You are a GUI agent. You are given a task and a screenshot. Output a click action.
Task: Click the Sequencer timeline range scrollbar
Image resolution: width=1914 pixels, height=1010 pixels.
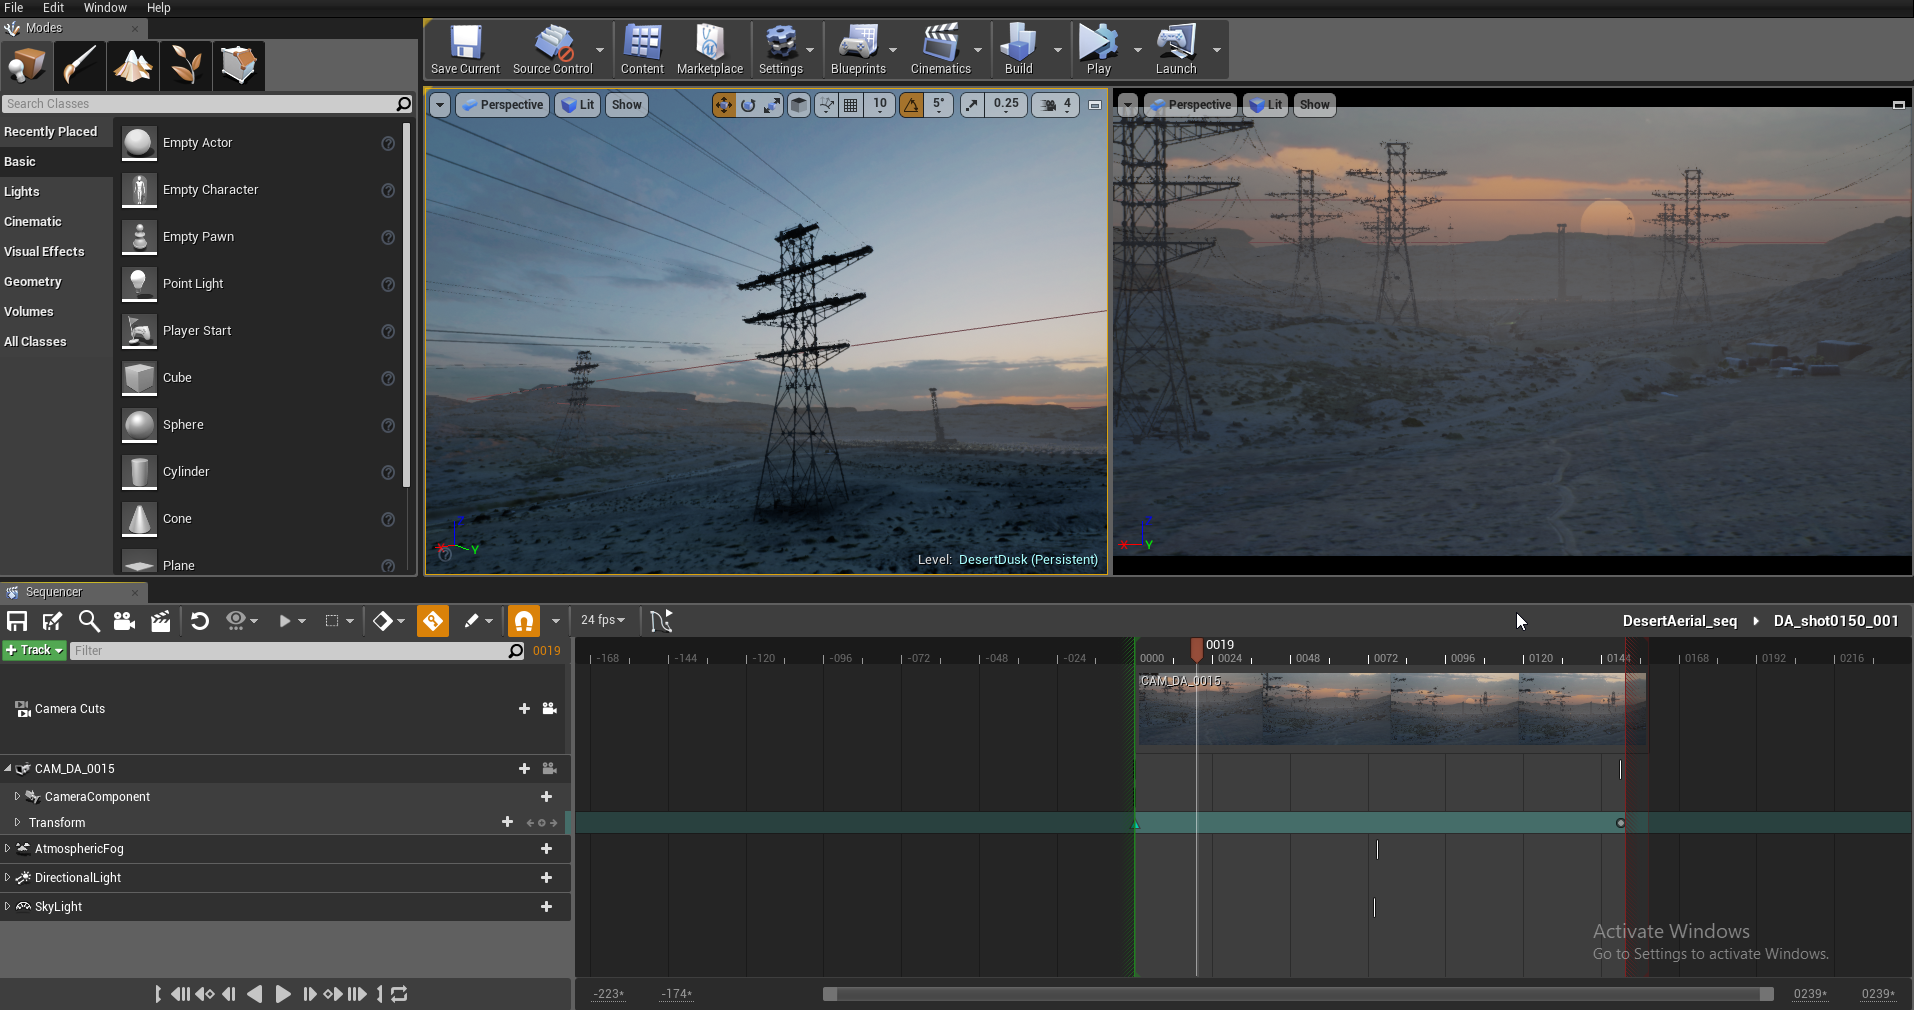(x=1297, y=994)
